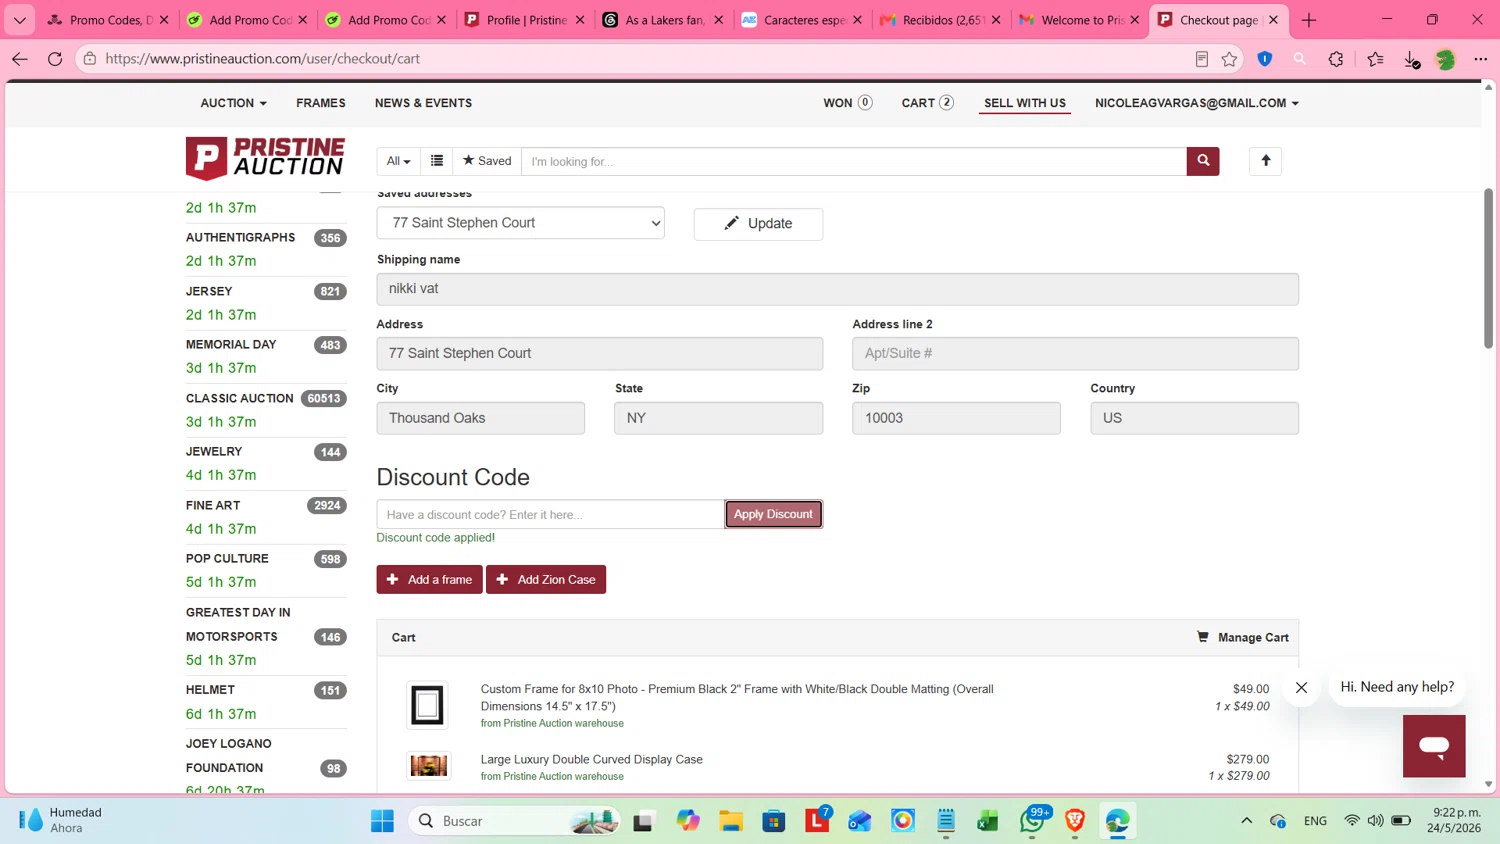Open Microsoft Store from taskbar

774,821
